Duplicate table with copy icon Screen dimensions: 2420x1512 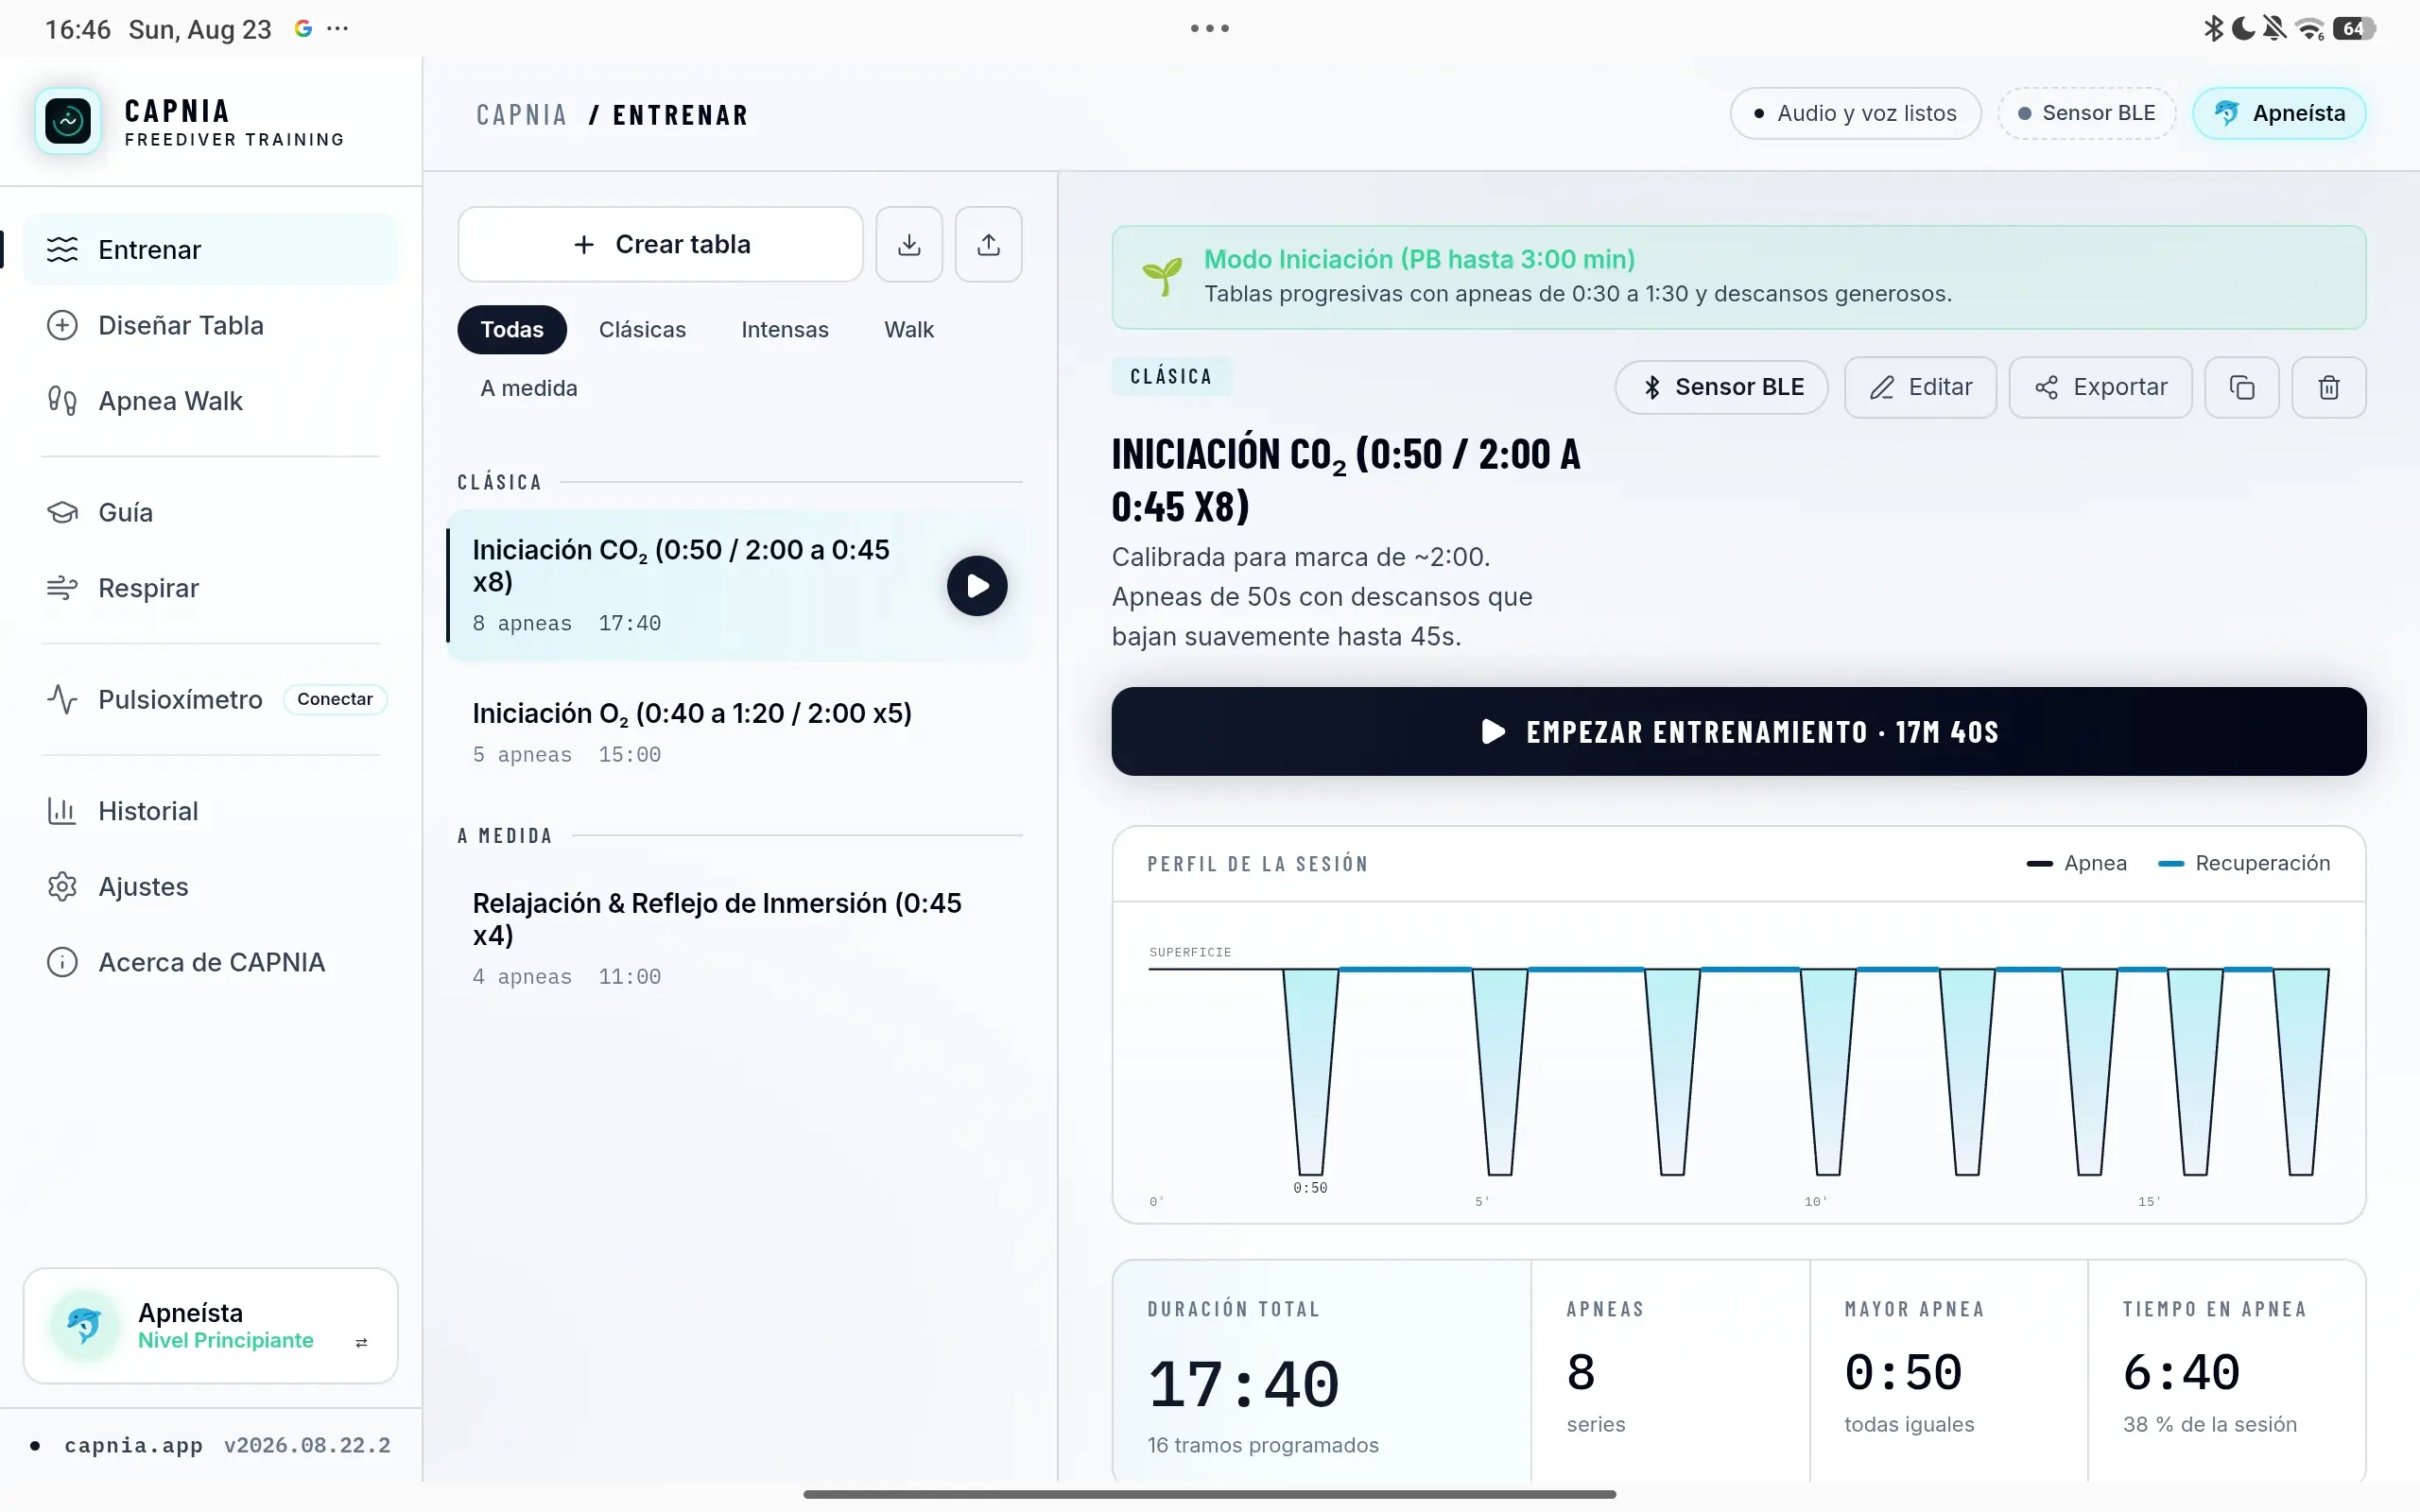[x=2242, y=387]
